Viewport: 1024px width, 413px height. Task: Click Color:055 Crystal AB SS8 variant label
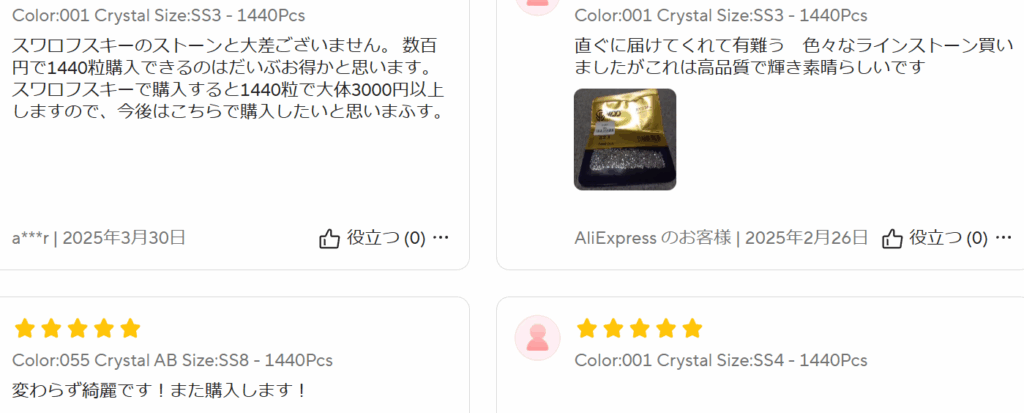(x=172, y=360)
